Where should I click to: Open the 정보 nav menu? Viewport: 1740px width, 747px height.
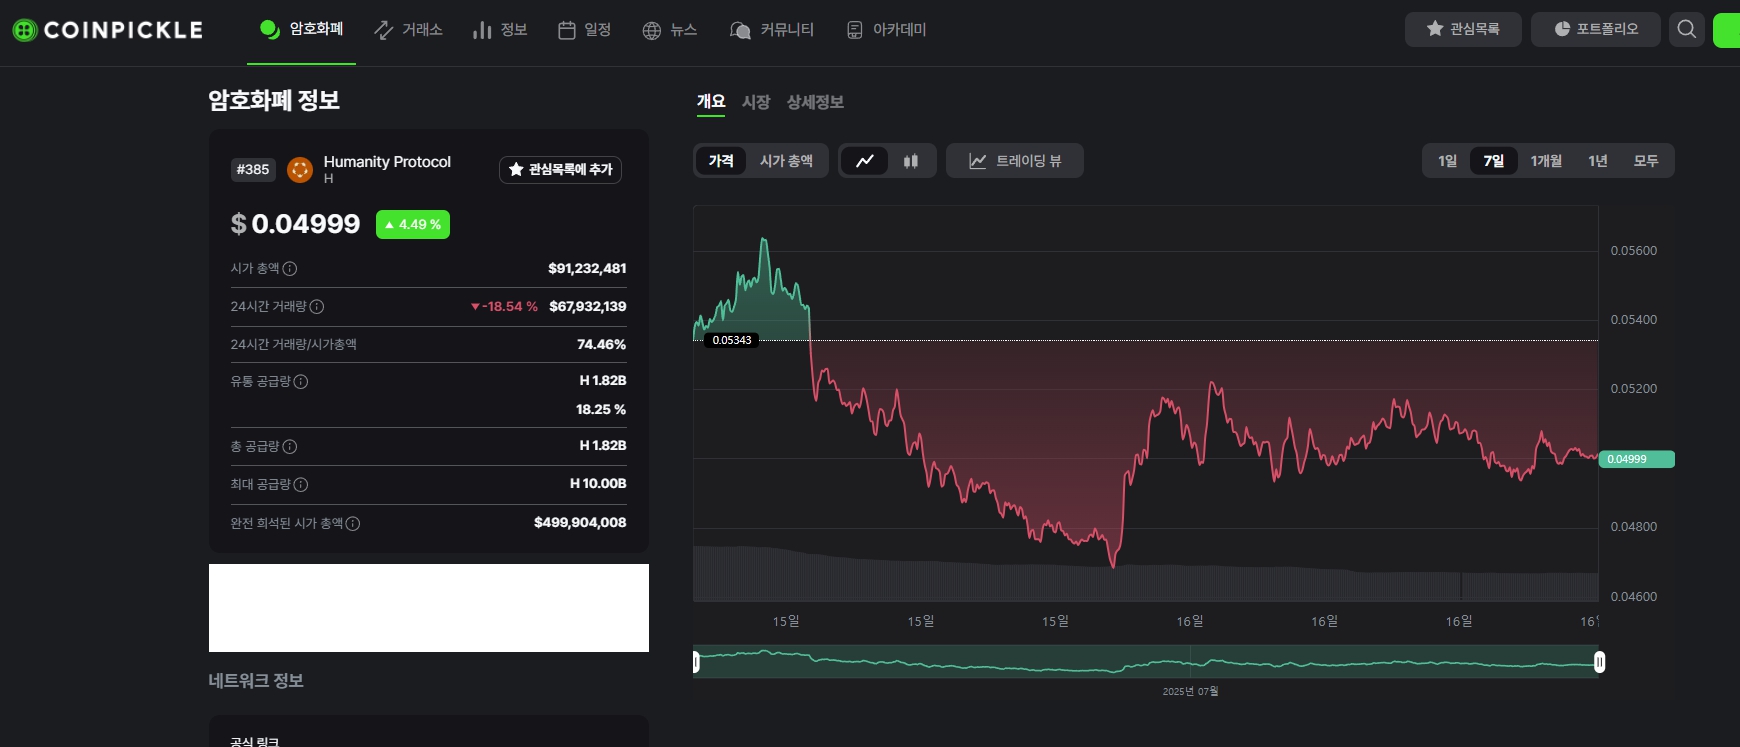tap(500, 30)
